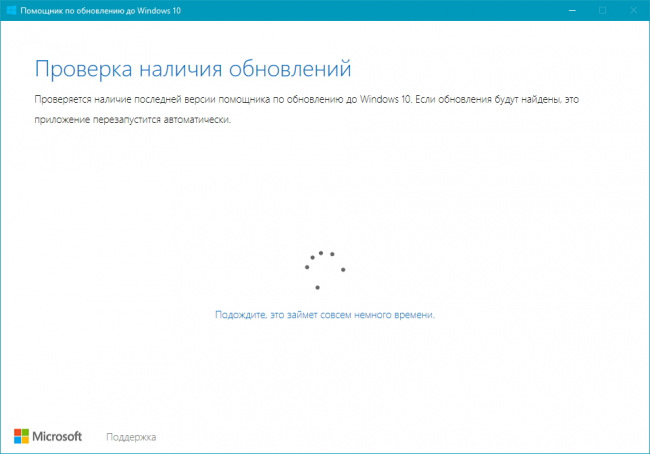Click the Windows logo in title bar
650x454 pixels.
tap(12, 10)
